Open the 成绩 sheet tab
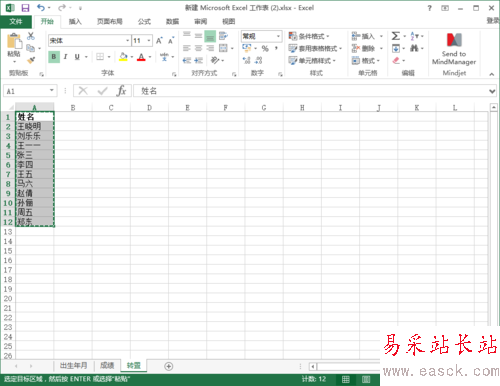This screenshot has width=500, height=386. click(107, 366)
